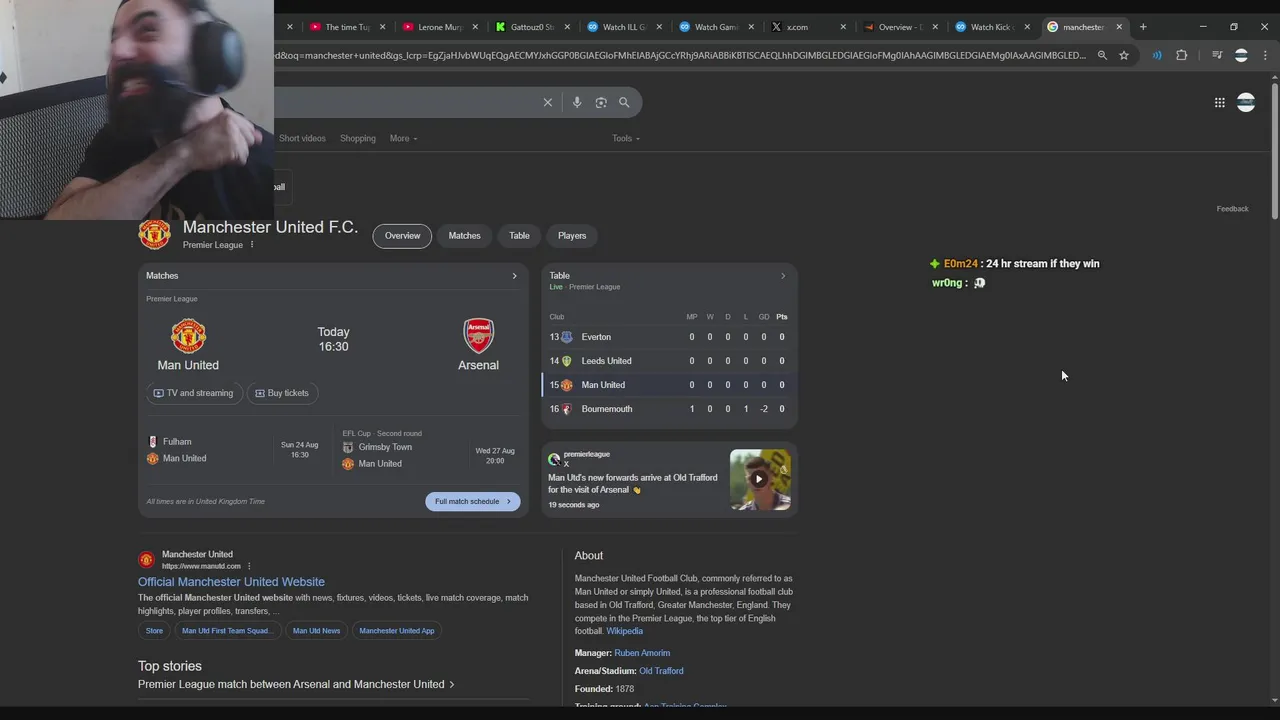The width and height of the screenshot is (1280, 720).
Task: Click the E0m24 chat username
Action: tap(961, 264)
